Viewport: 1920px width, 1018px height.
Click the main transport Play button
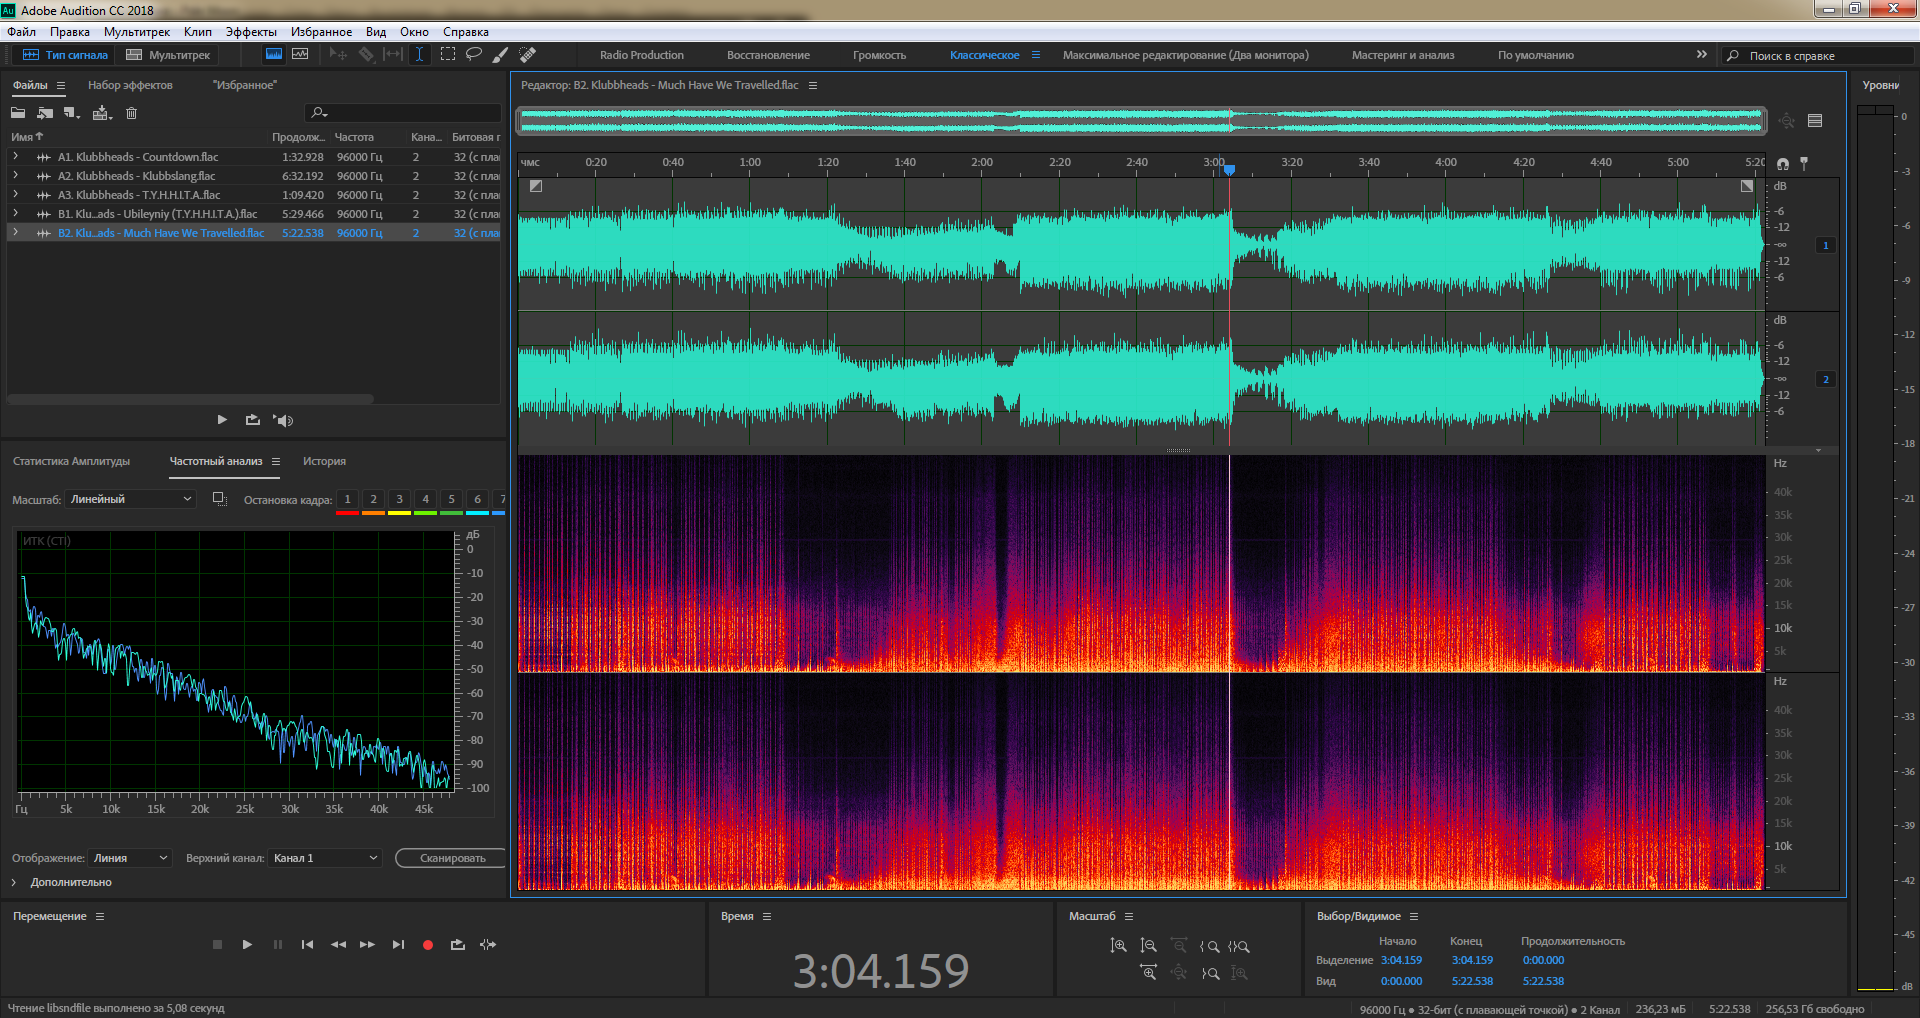pyautogui.click(x=247, y=945)
